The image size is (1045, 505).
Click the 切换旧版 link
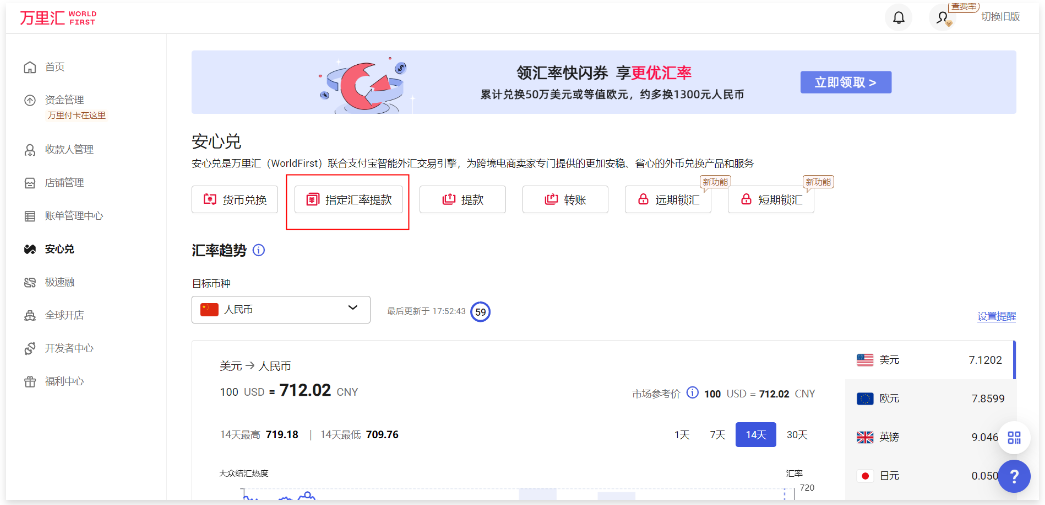(1000, 17)
